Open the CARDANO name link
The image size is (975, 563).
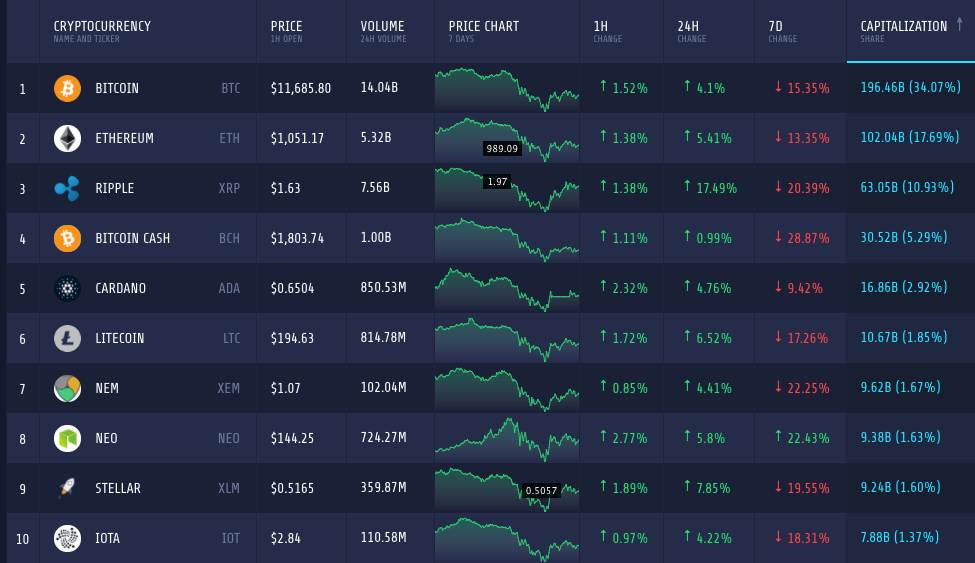click(x=121, y=288)
